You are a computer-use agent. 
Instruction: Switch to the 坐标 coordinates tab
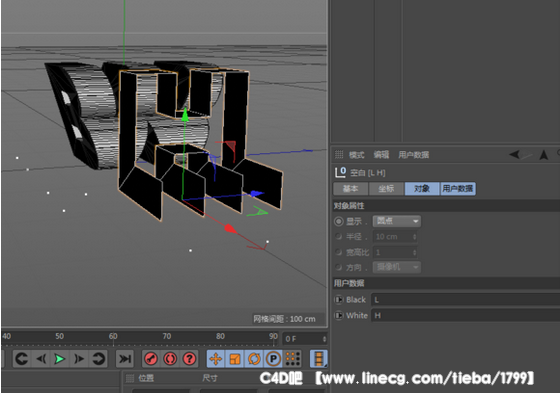tap(386, 189)
